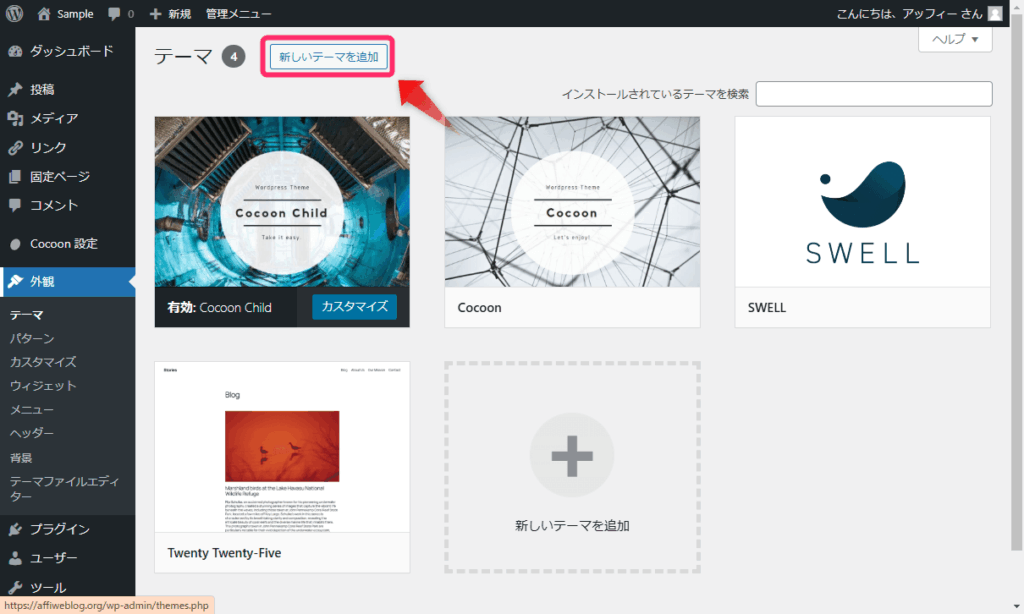Click the comments bubble icon in toolbar

tap(119, 14)
